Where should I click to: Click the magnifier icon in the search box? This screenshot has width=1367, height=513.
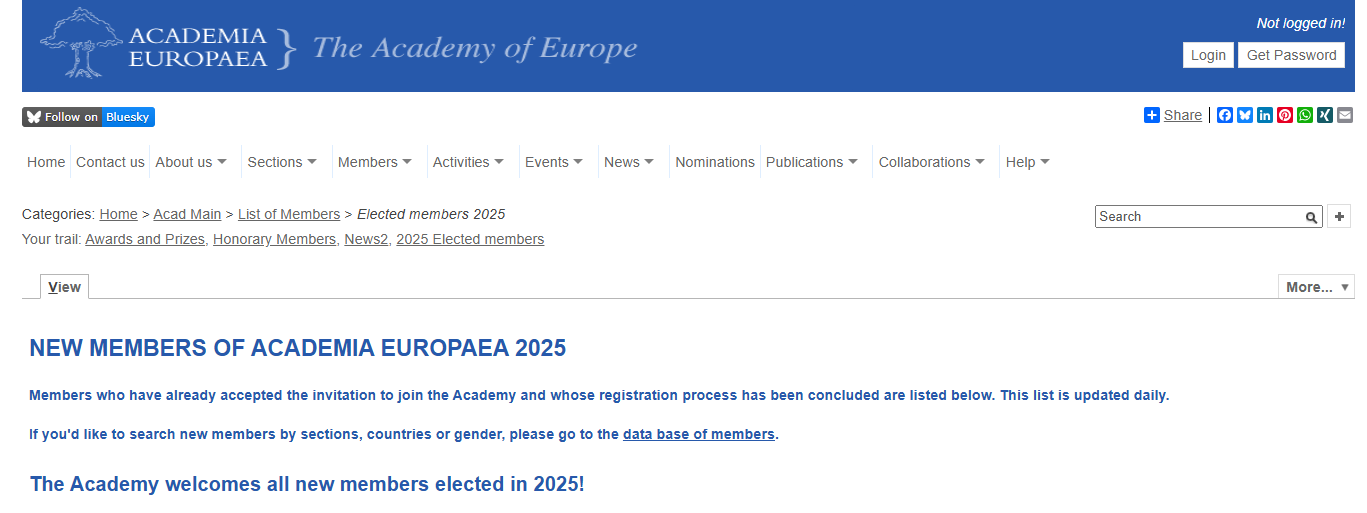[1311, 217]
